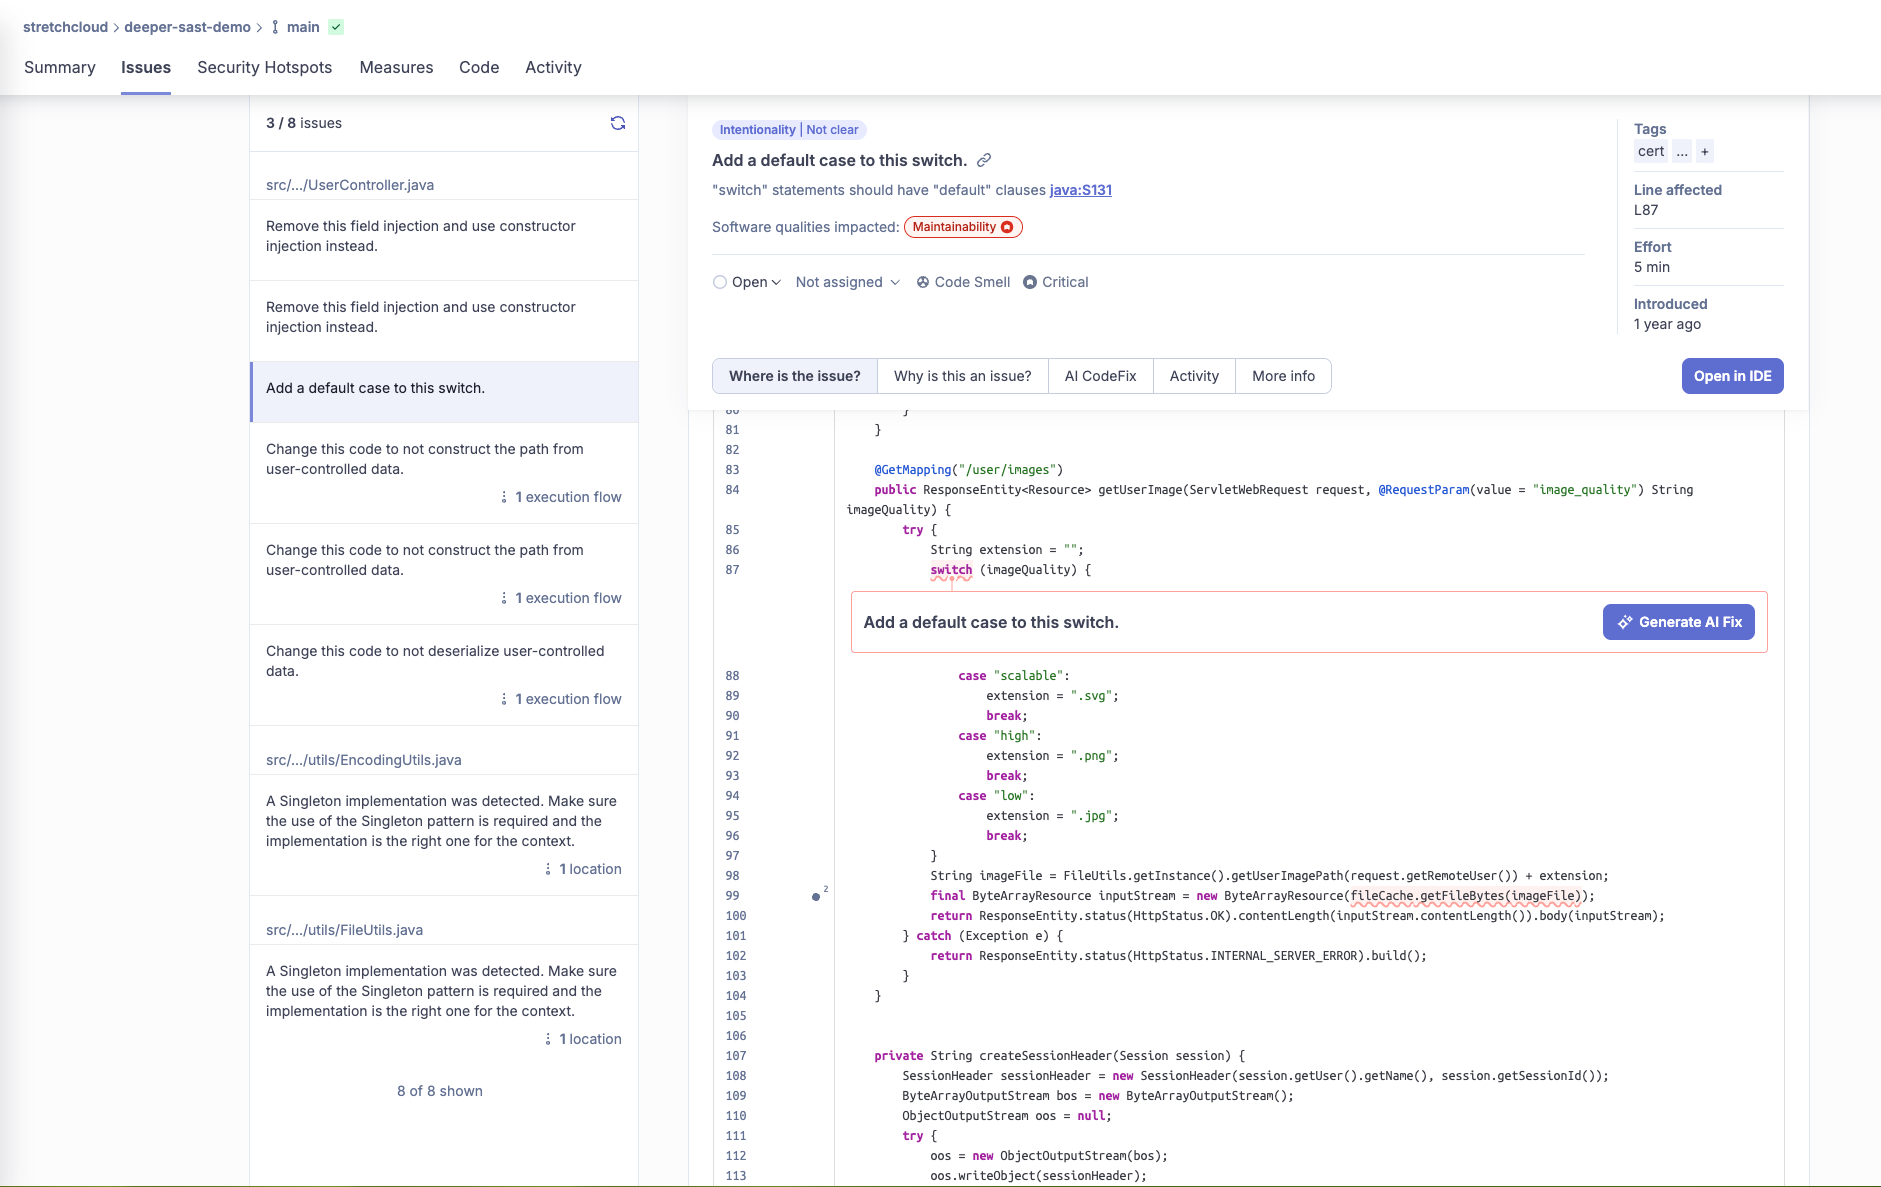The height and width of the screenshot is (1187, 1881).
Task: Click issue marker dot on line 99
Action: [x=816, y=896]
